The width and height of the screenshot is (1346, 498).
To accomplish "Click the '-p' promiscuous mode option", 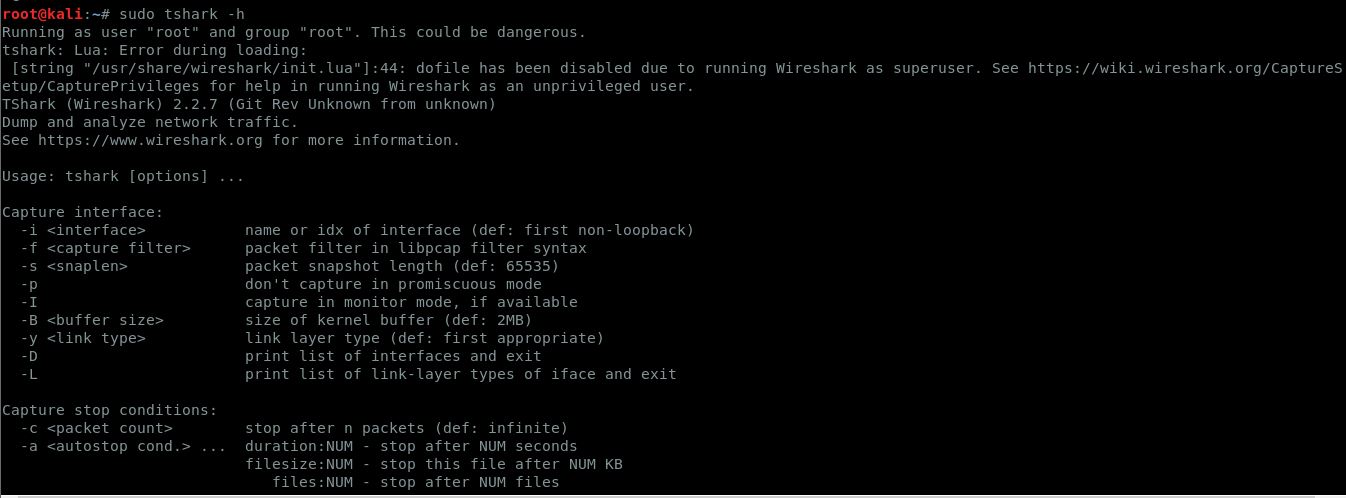I will 29,284.
